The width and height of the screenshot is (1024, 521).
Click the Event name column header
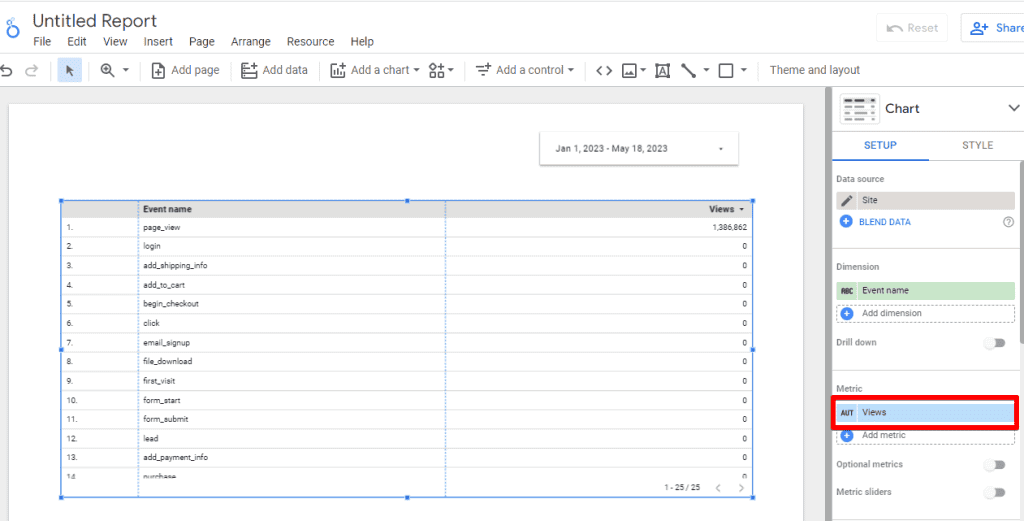pyautogui.click(x=167, y=210)
